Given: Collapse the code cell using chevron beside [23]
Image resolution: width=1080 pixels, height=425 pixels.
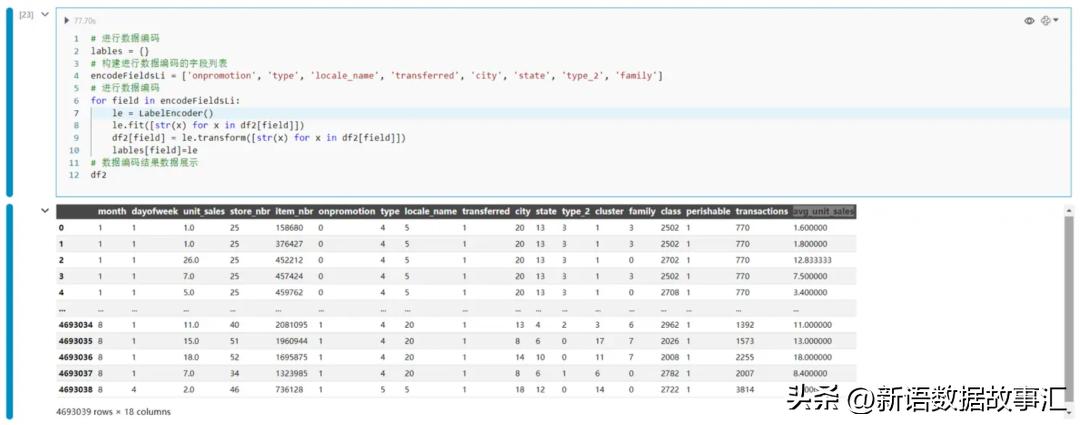Looking at the screenshot, I should pos(44,15).
